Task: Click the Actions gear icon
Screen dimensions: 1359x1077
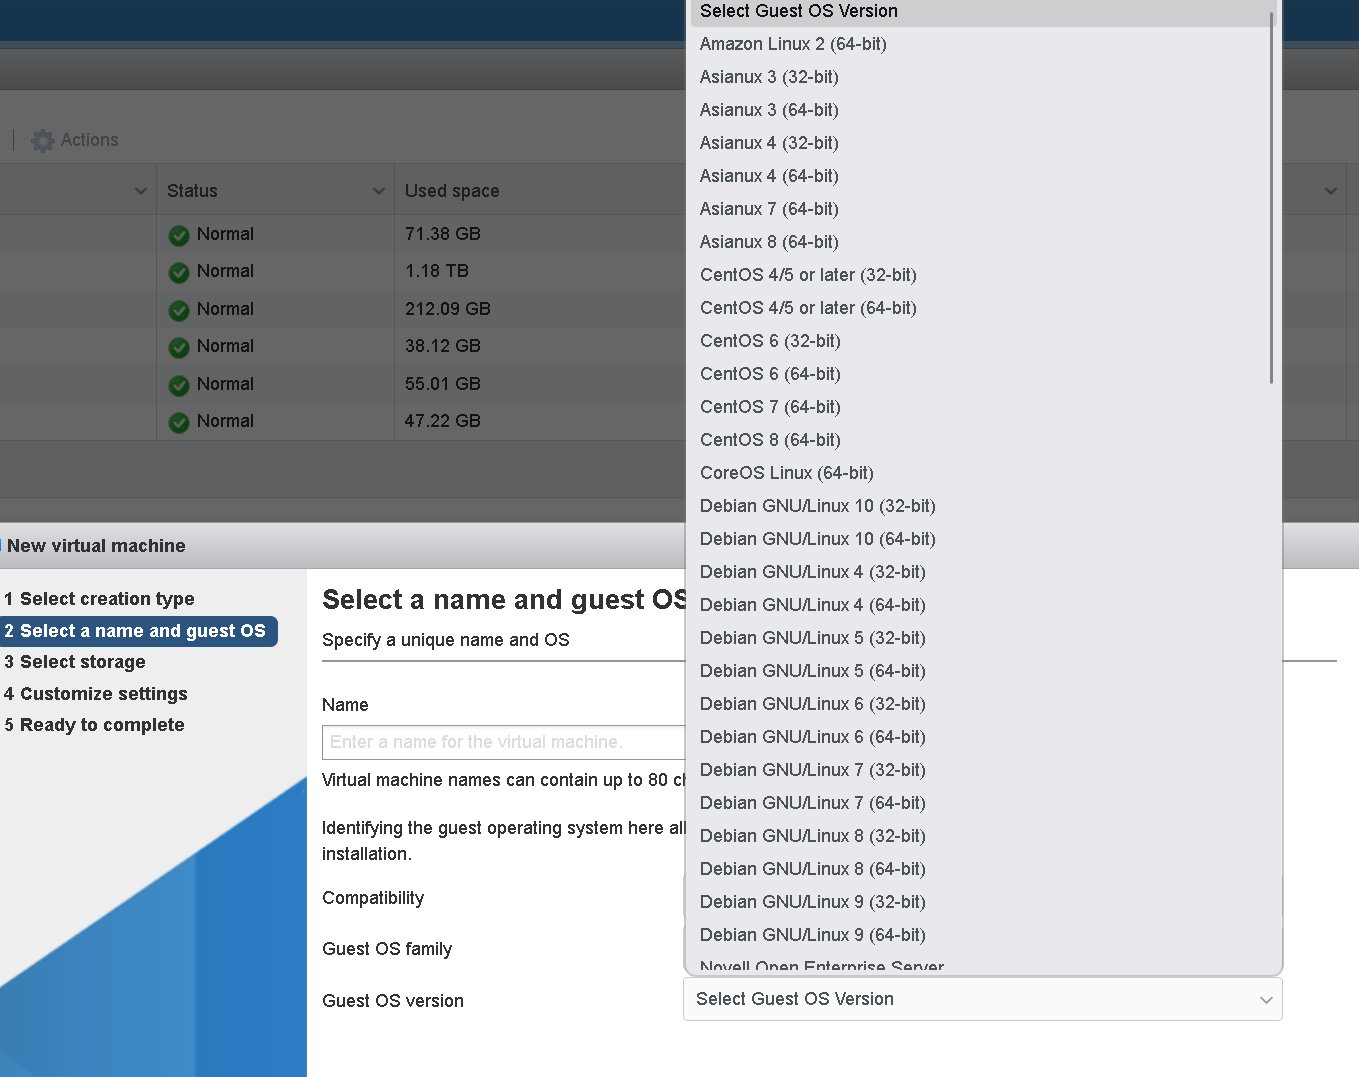Action: click(43, 141)
